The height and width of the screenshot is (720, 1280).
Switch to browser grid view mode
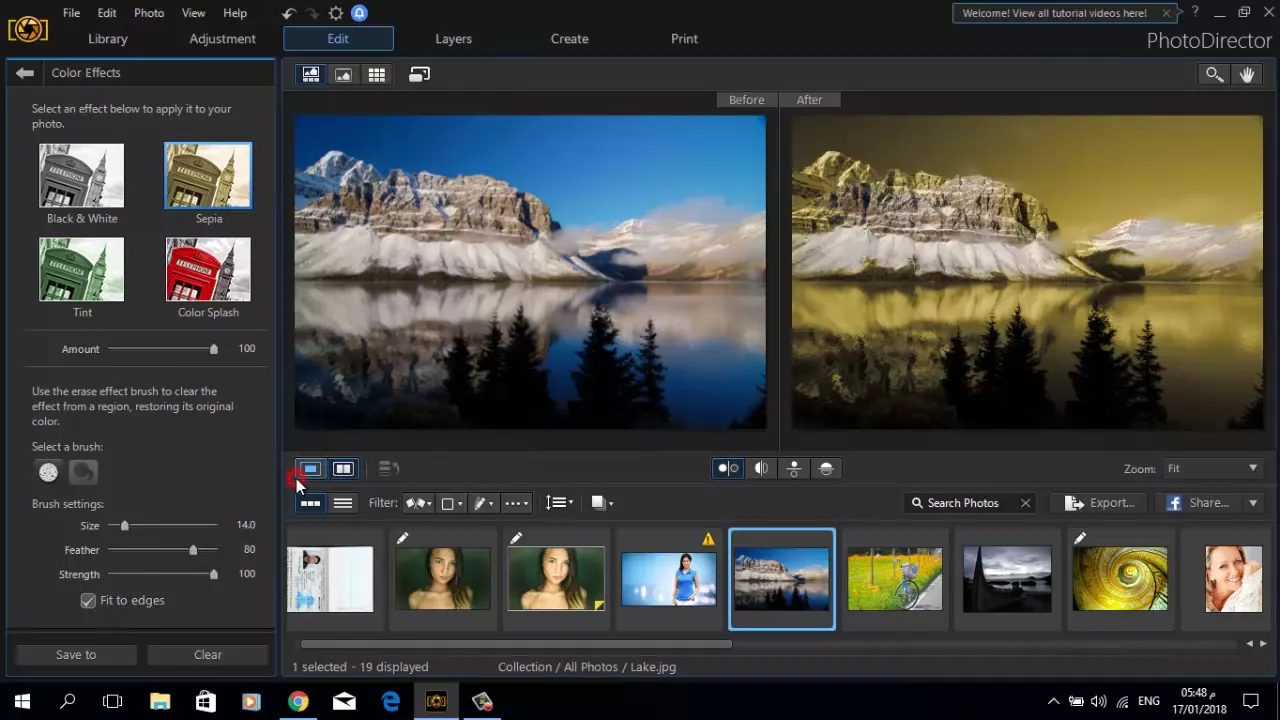tap(376, 74)
